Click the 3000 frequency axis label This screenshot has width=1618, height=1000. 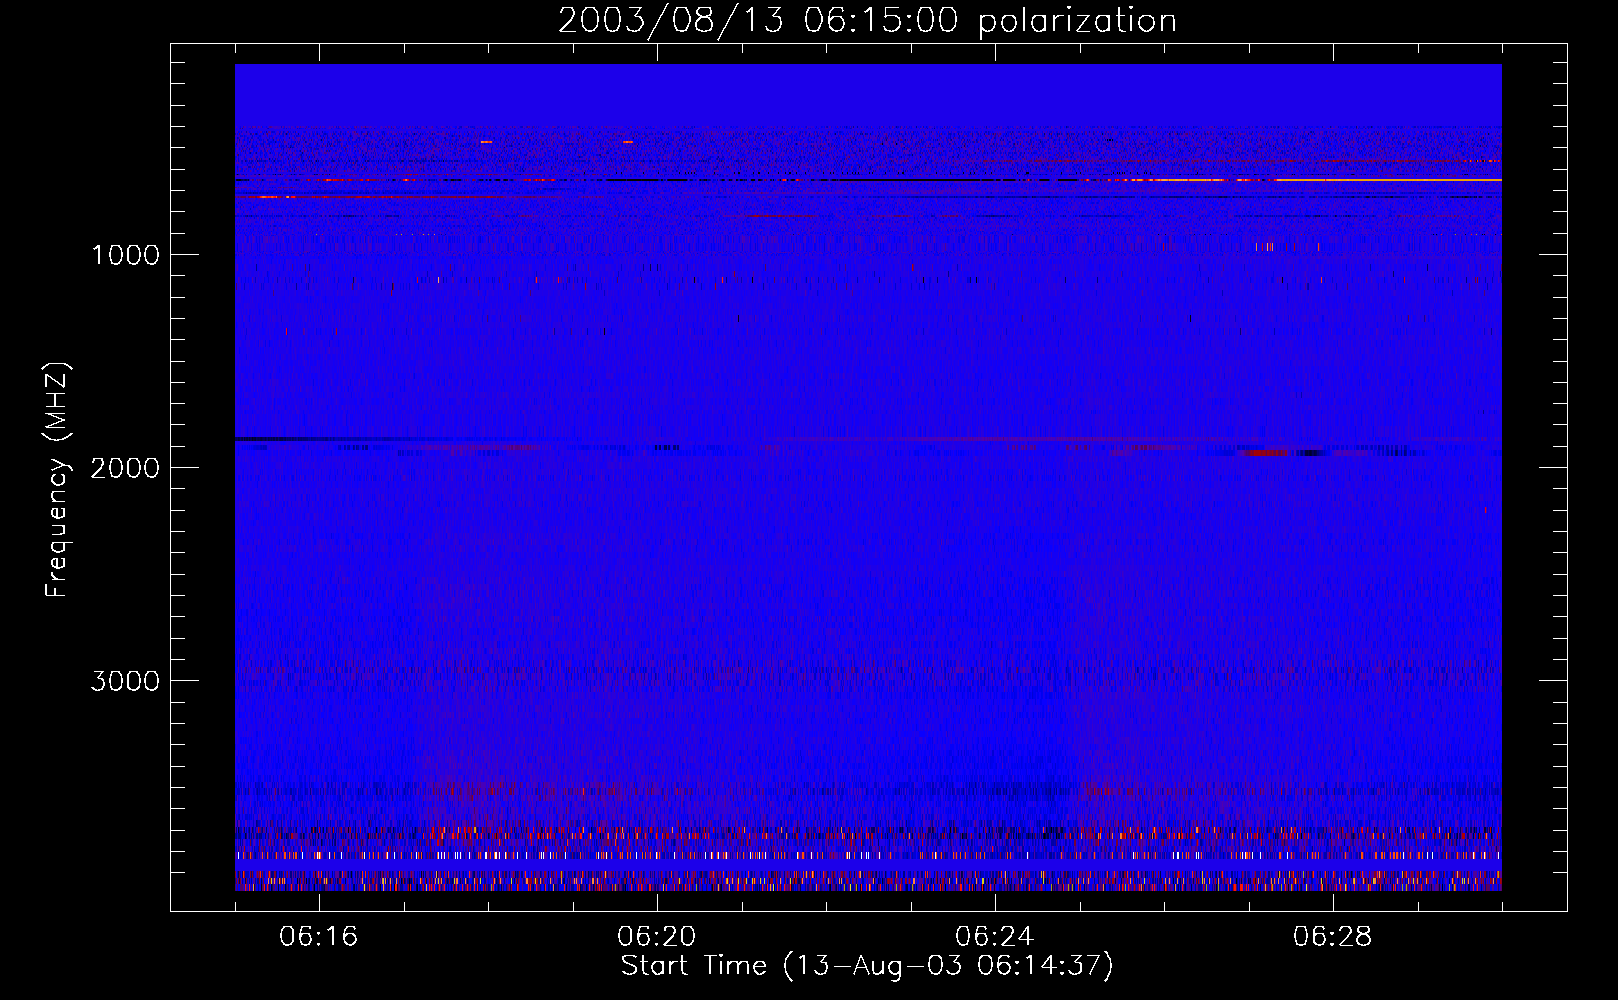click(125, 681)
